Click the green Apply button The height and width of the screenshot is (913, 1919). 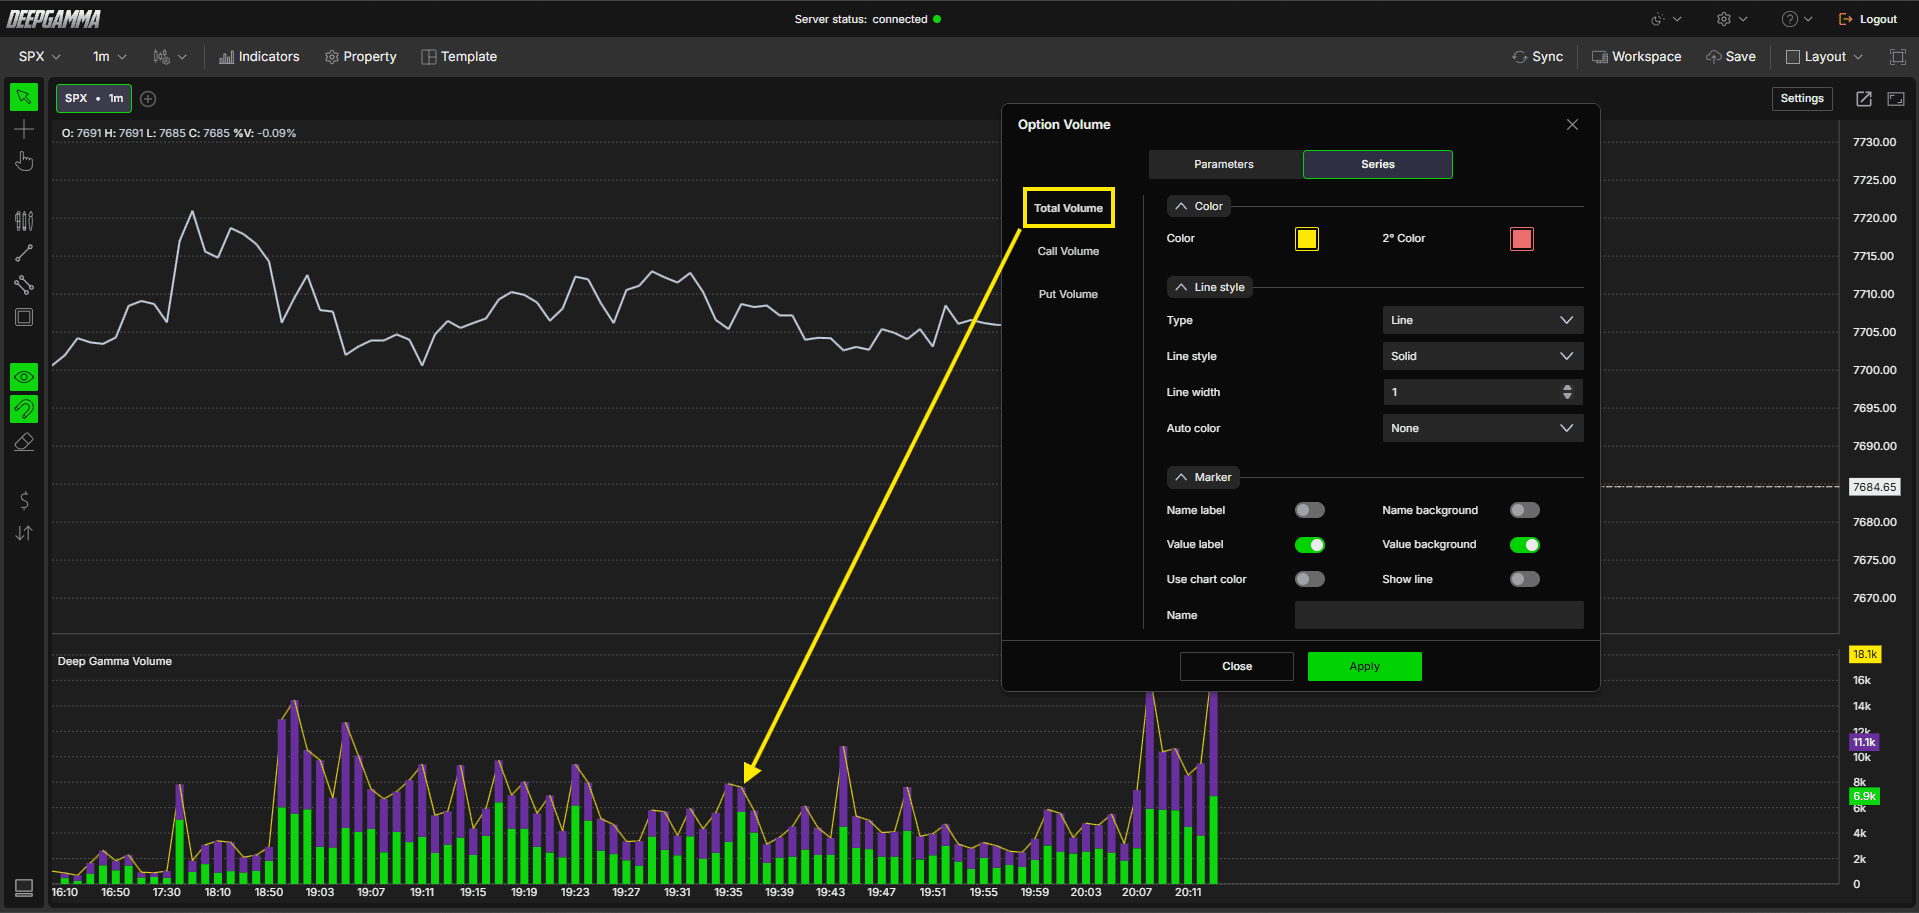click(x=1364, y=666)
